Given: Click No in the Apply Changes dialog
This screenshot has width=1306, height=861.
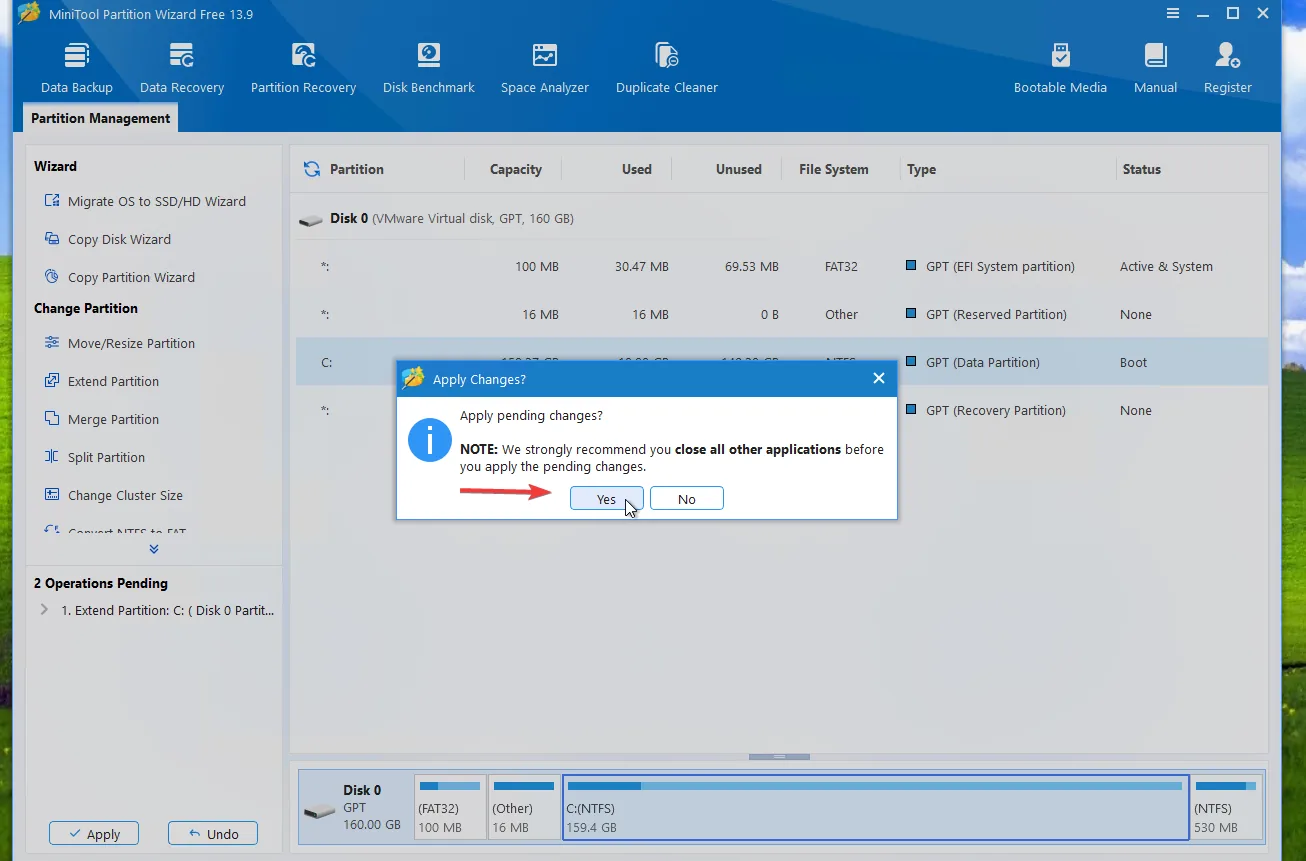Looking at the screenshot, I should (x=687, y=499).
